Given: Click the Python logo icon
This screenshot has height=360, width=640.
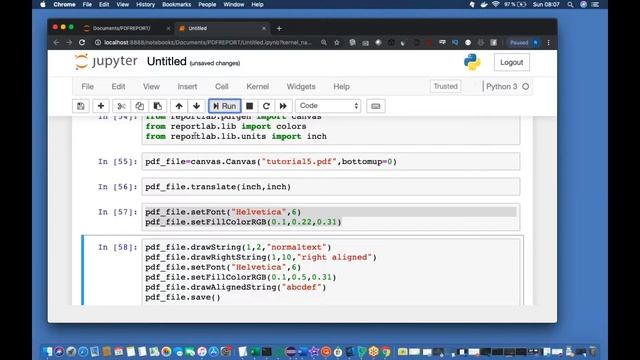Looking at the screenshot, I should click(472, 62).
